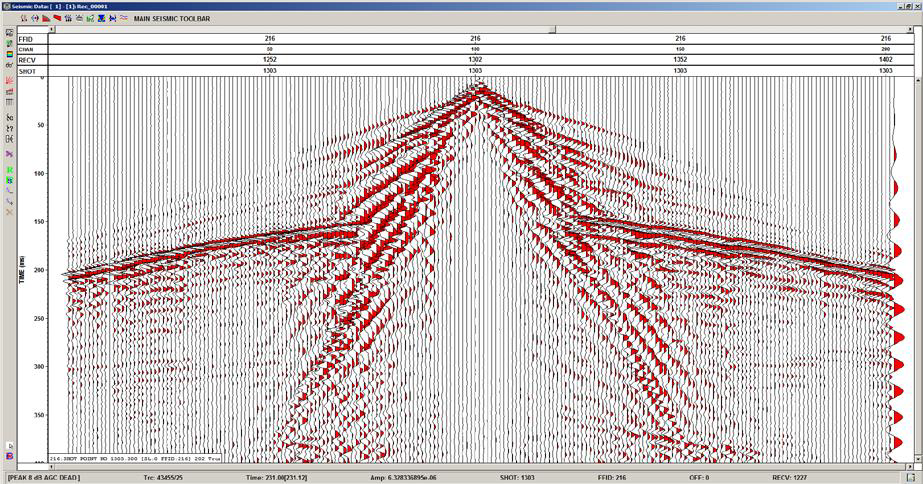Click the red filled wedge icon in top toolbar
Viewport: 923px width, 484px height.
point(57,18)
